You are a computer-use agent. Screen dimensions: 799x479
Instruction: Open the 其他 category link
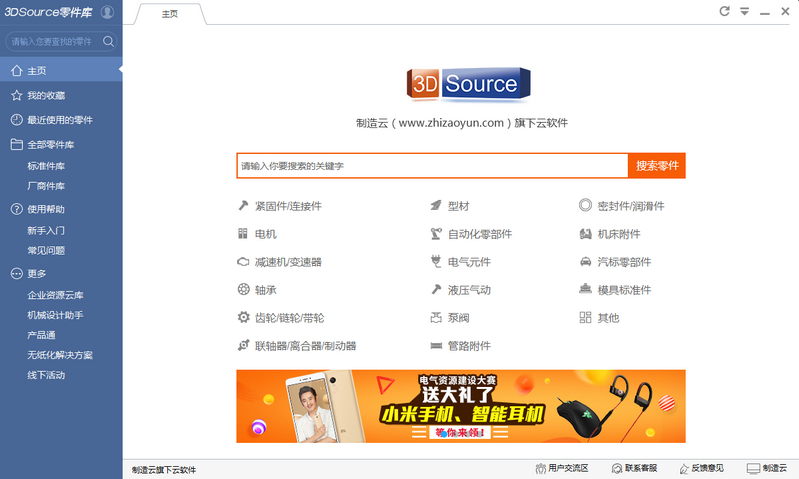(x=608, y=318)
